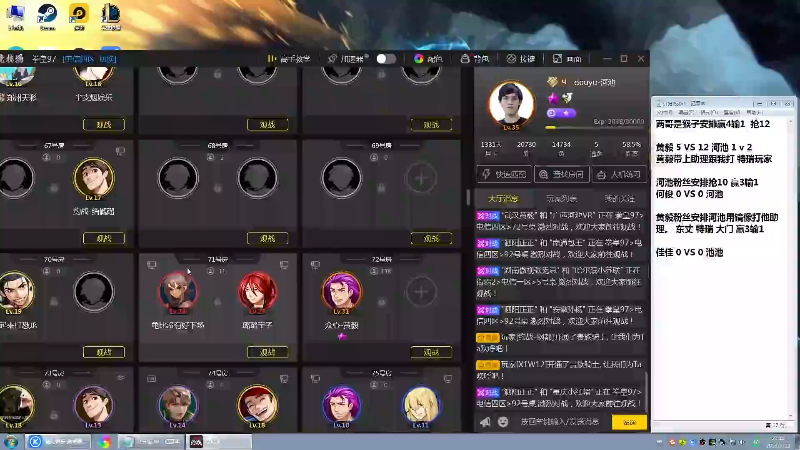Image resolution: width=800 pixels, height=450 pixels.
Task: Click the monitor icon in room 72
Action: (315, 265)
